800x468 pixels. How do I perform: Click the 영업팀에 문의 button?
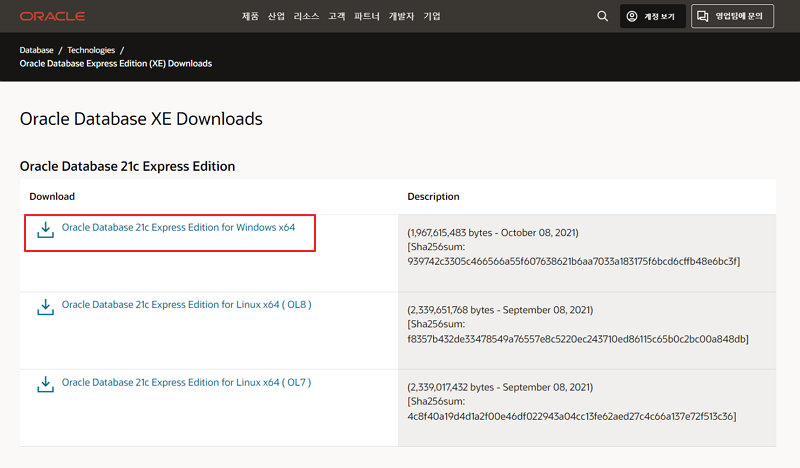732,16
